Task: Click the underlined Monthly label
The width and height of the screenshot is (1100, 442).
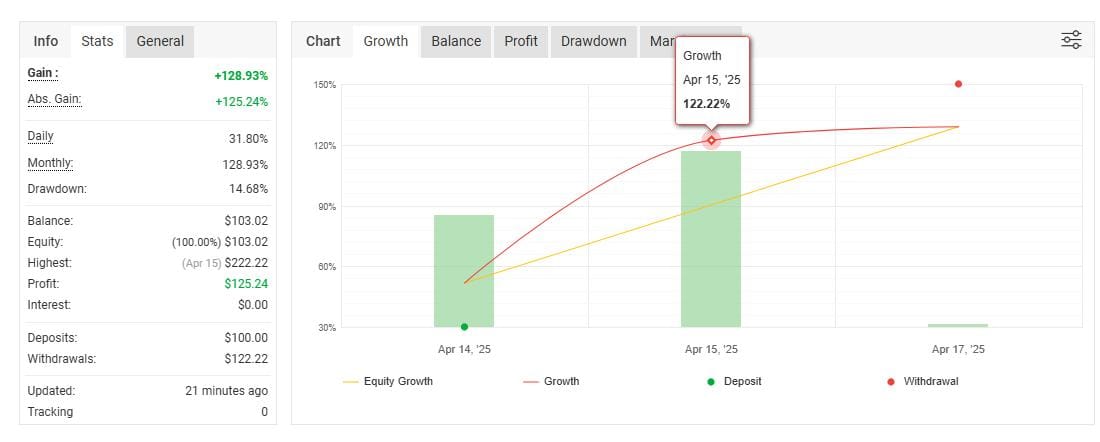Action: pos(51,163)
